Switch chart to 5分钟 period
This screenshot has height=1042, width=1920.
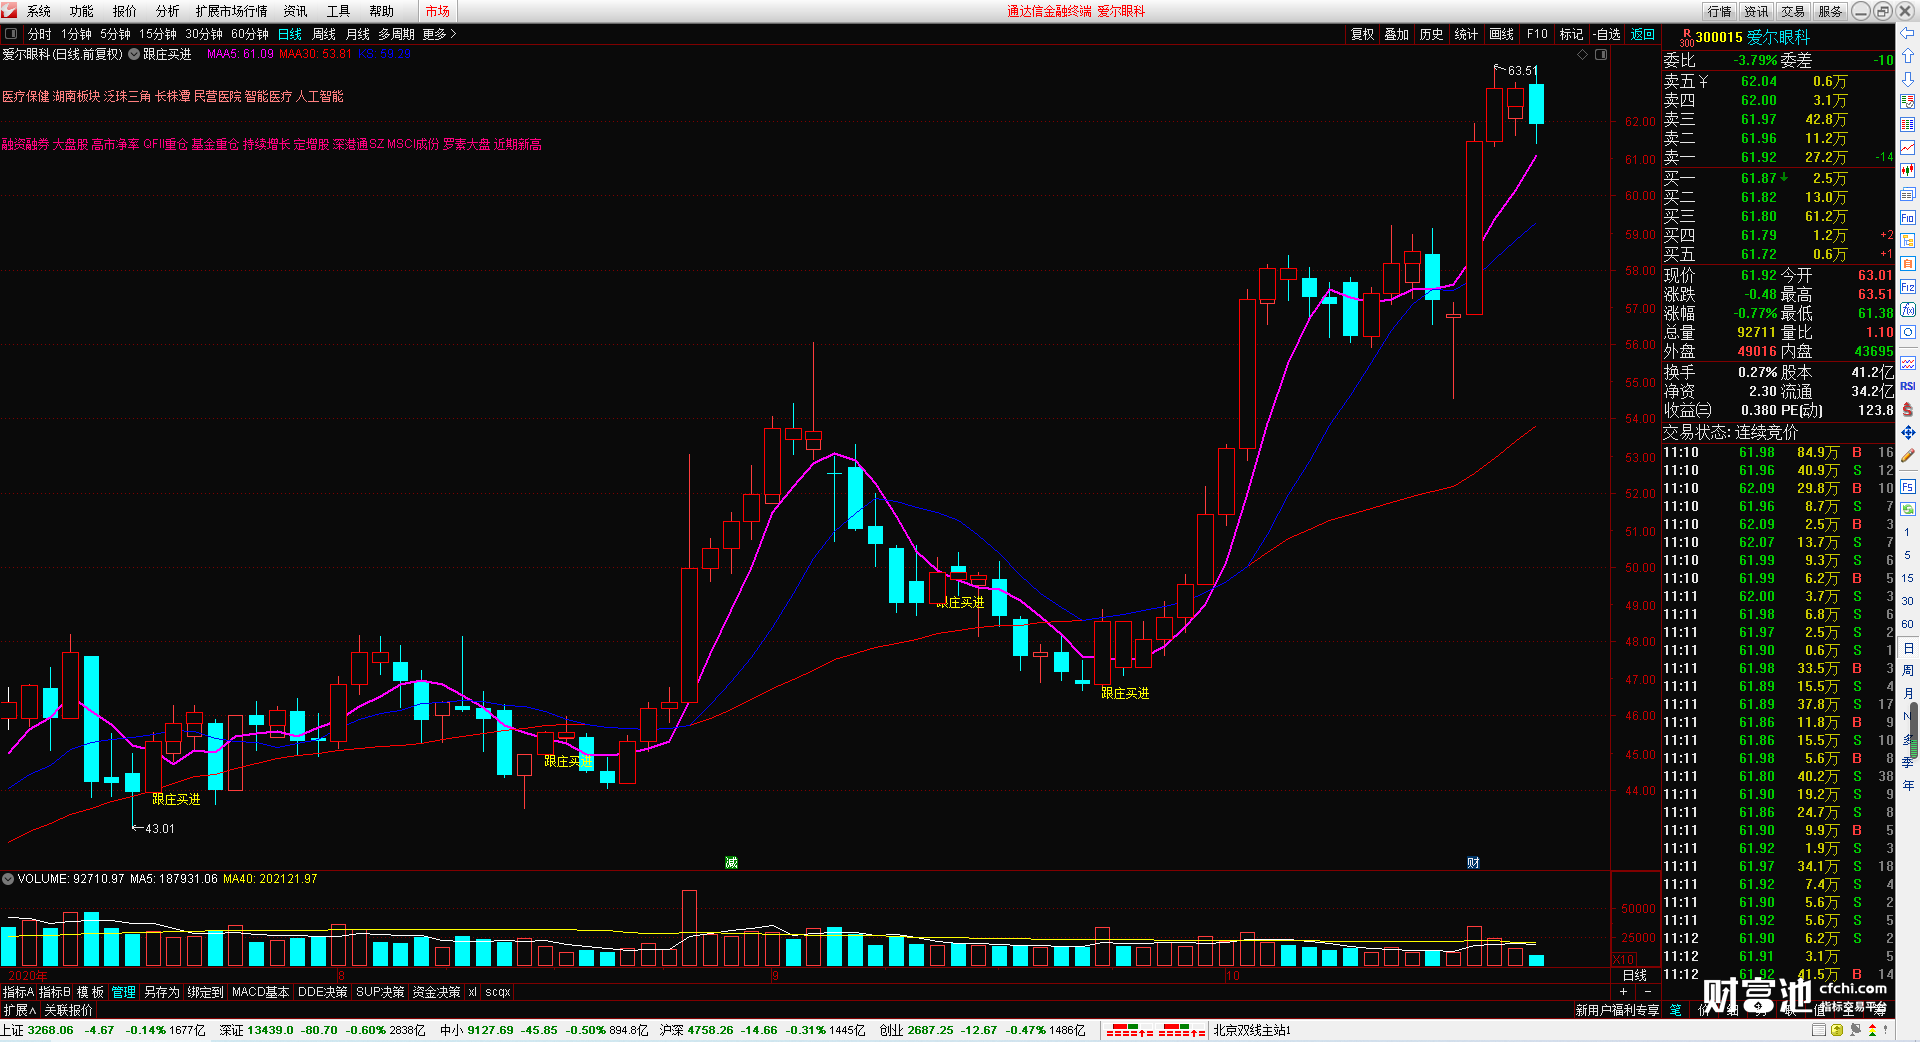(x=115, y=34)
